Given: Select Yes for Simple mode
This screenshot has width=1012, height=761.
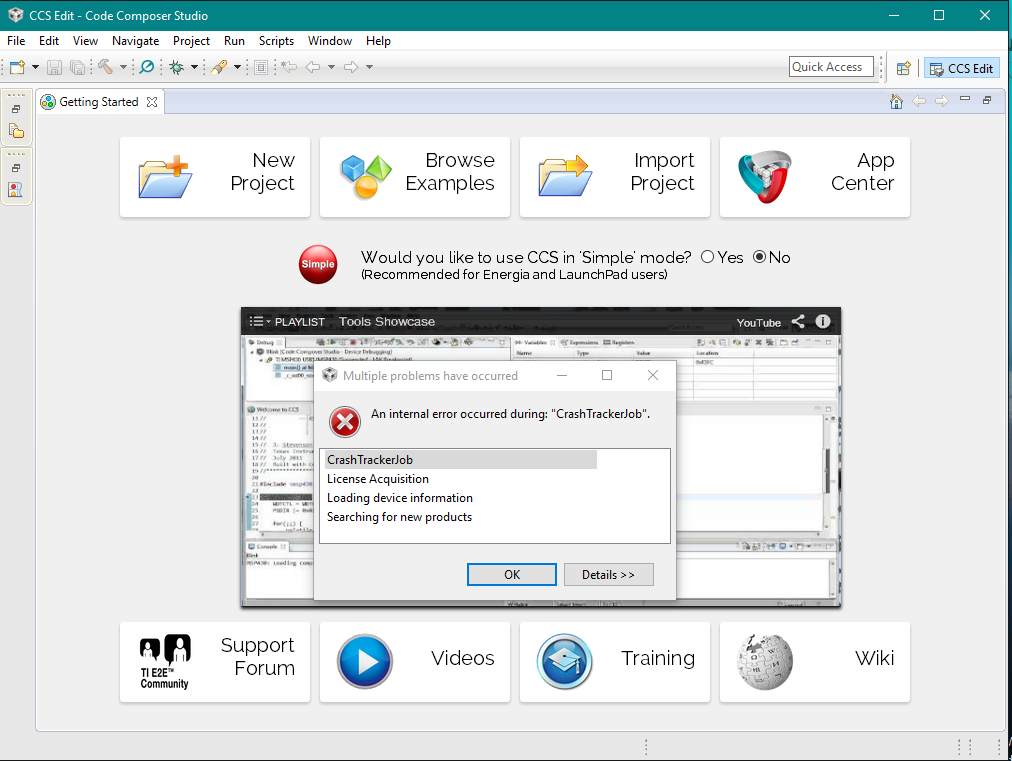Looking at the screenshot, I should (708, 257).
